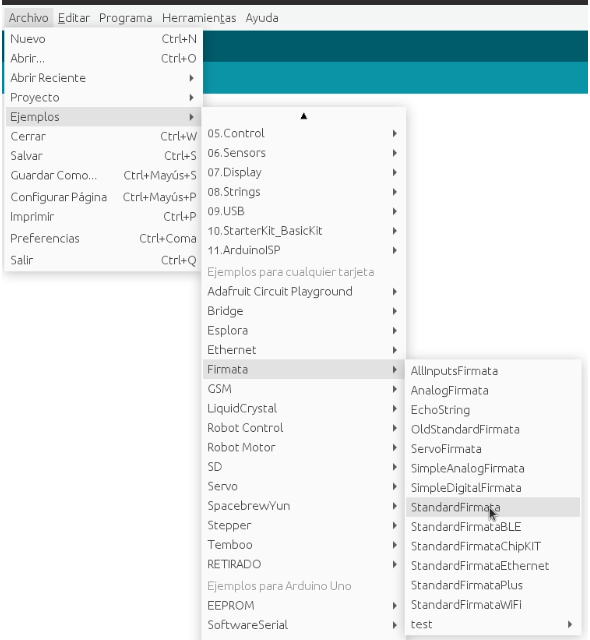Open the Ayuda menu

(262, 18)
